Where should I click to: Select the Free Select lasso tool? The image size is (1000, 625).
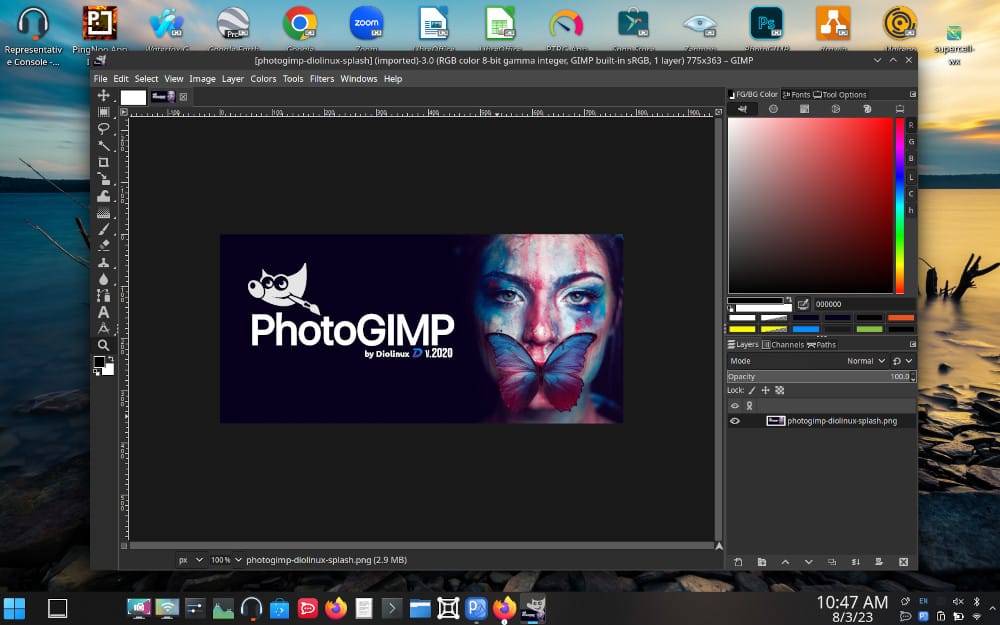click(103, 129)
